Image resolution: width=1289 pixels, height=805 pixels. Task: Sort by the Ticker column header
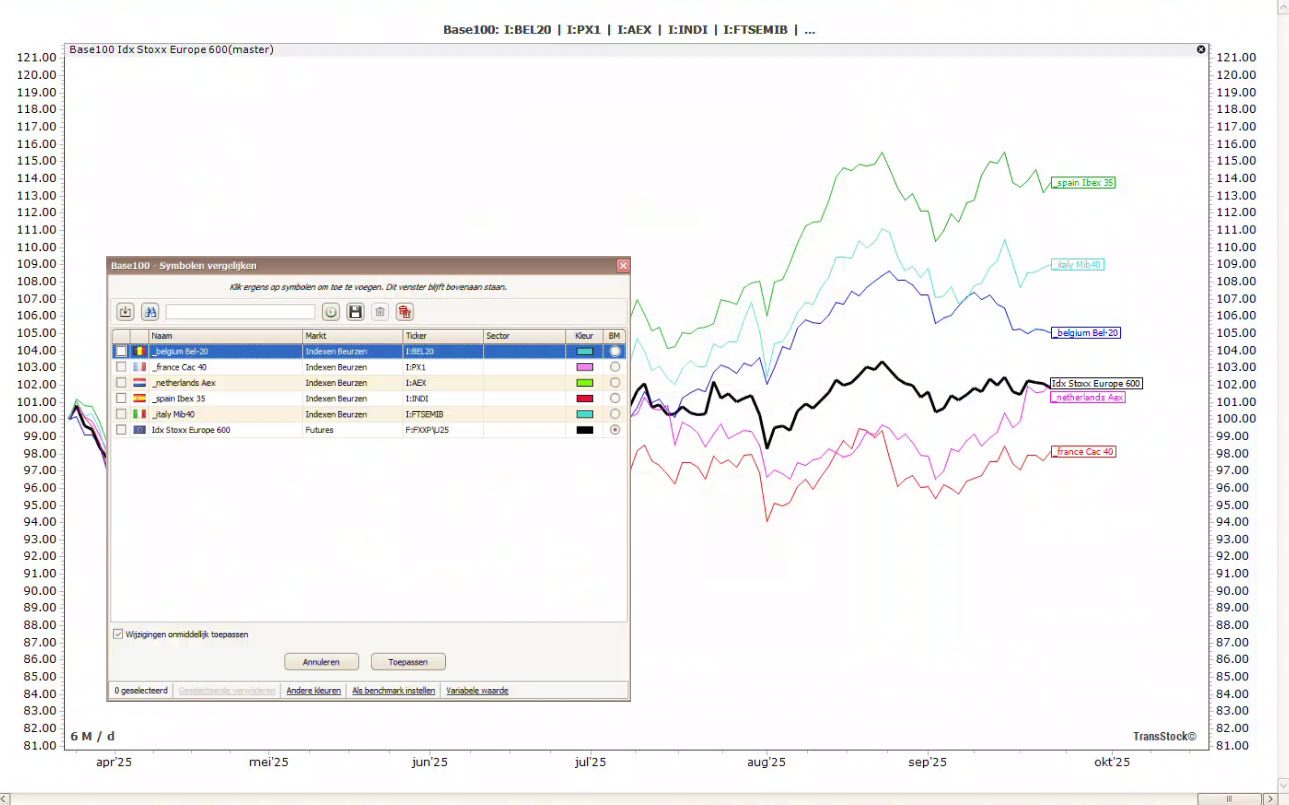click(x=442, y=336)
